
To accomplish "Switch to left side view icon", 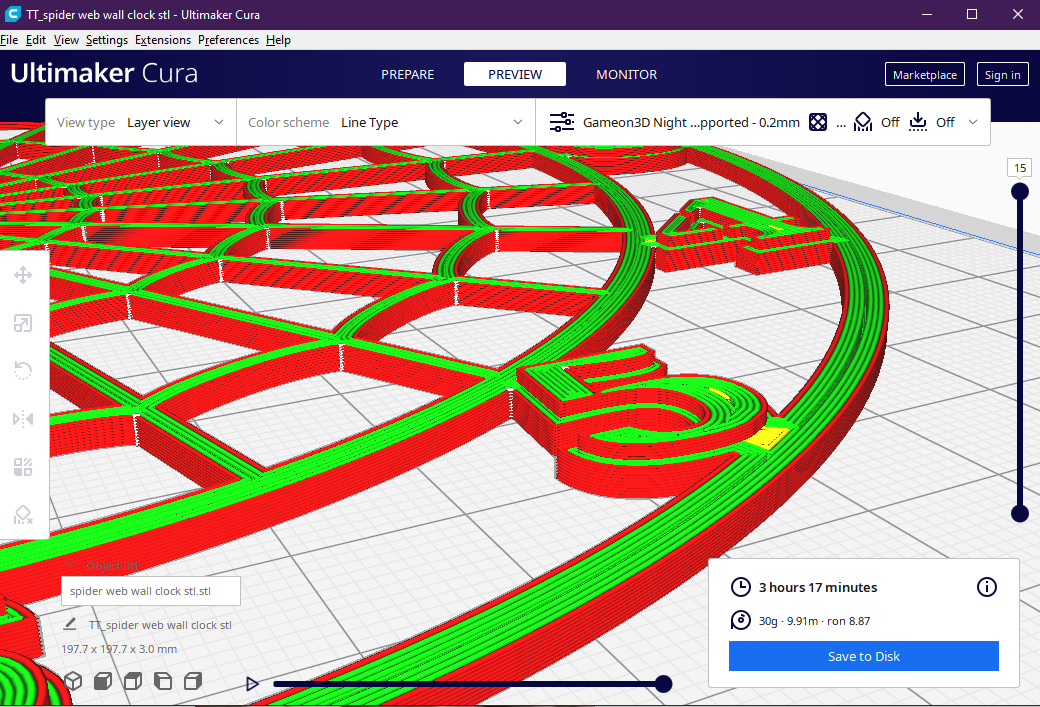I will 163,681.
